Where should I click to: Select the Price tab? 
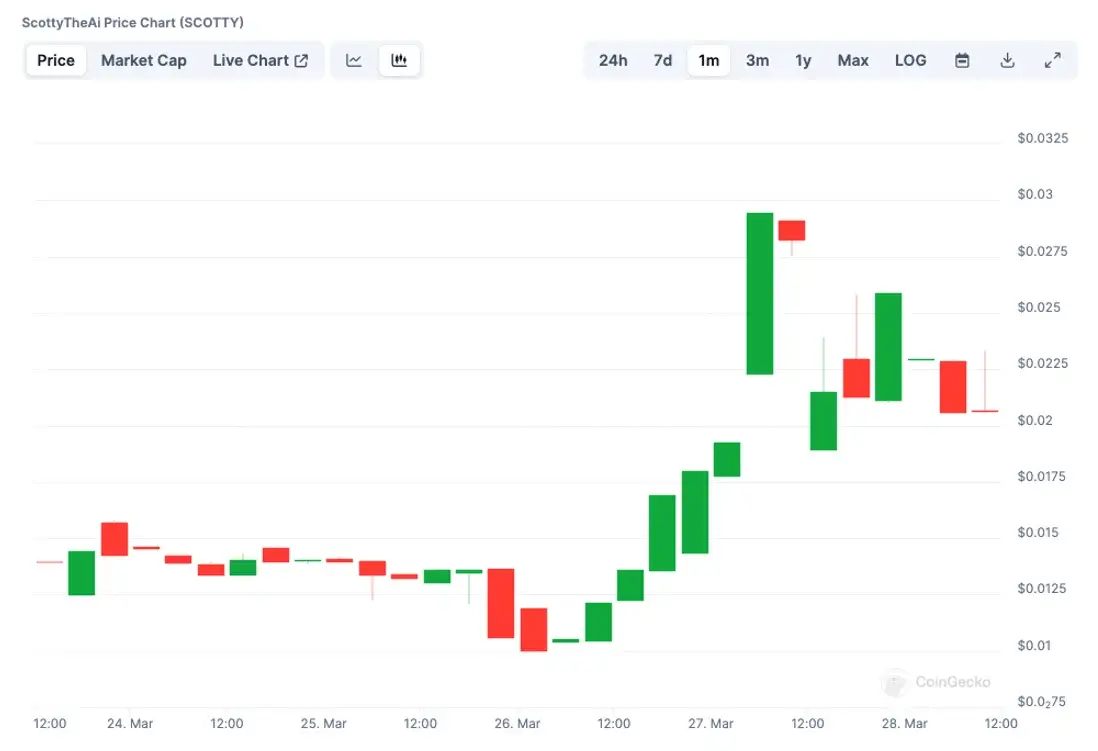click(56, 60)
